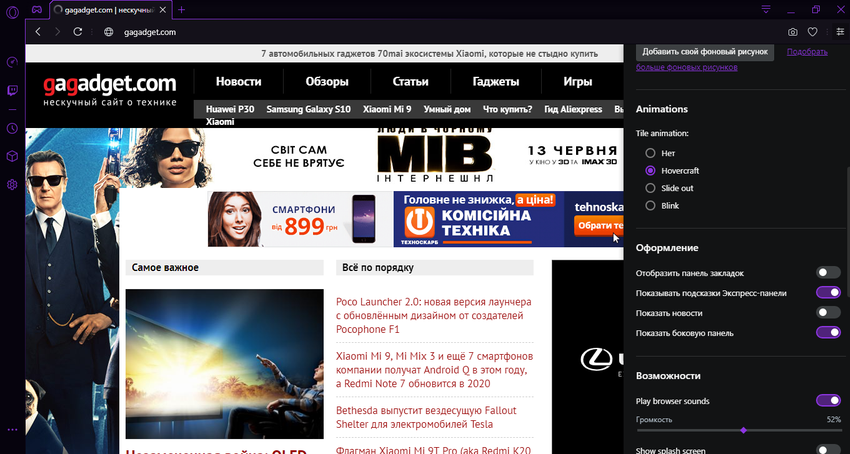Switch to the gagadget.com tab

[102, 9]
